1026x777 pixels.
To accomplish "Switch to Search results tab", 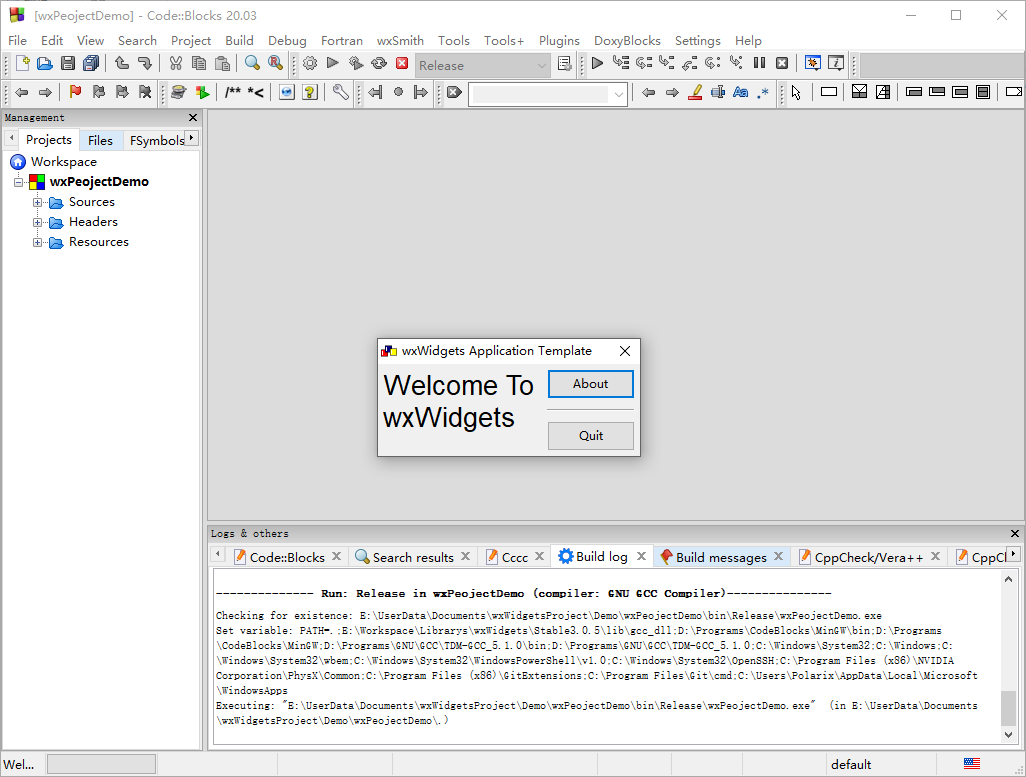I will (x=413, y=557).
